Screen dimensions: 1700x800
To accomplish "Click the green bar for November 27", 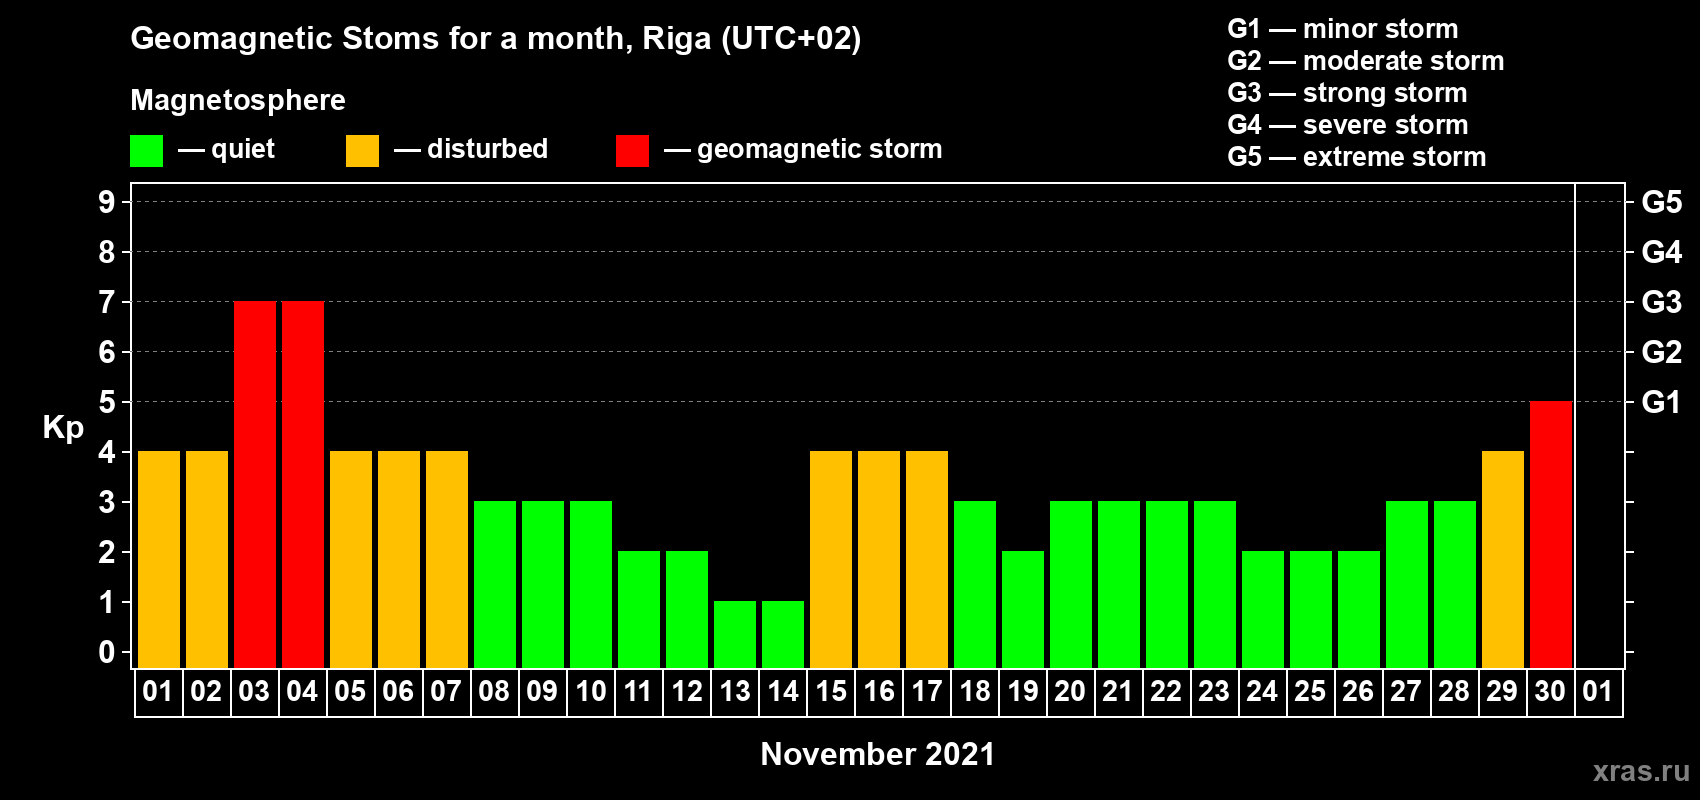I will 1407,584.
